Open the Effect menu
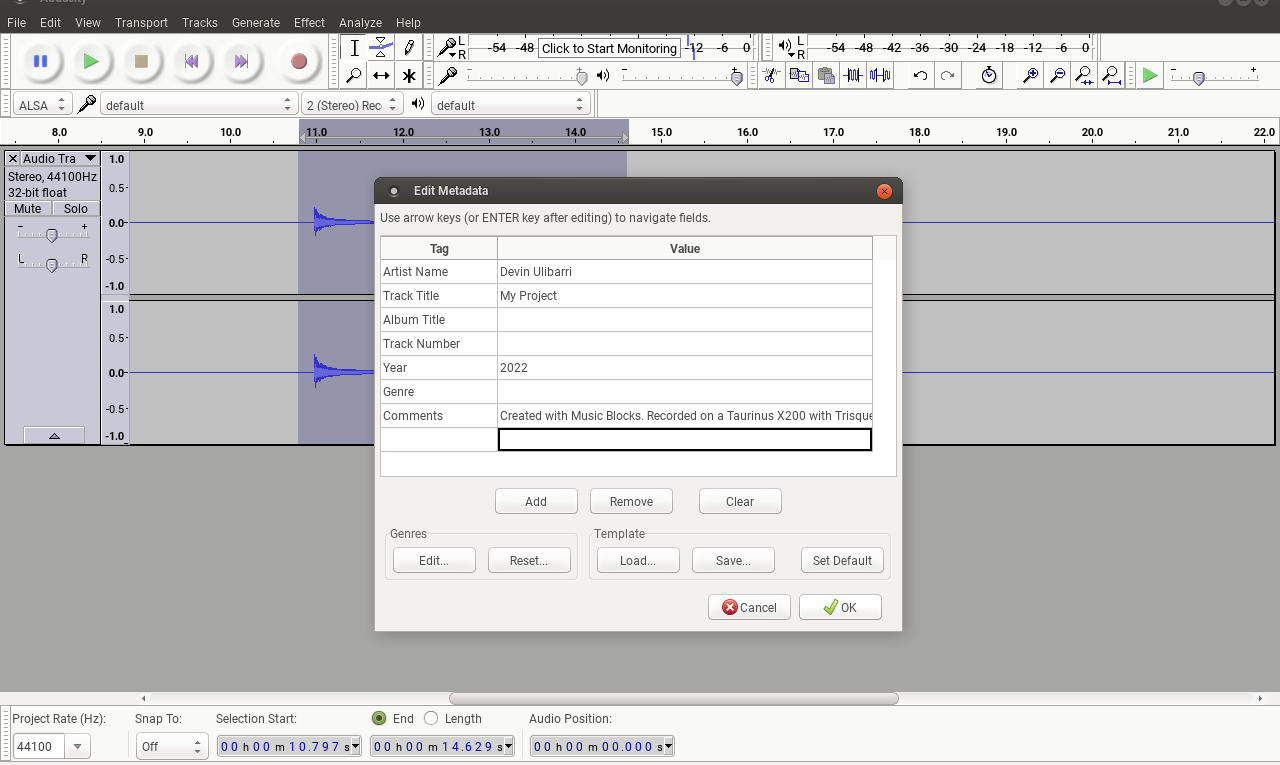The height and width of the screenshot is (765, 1280). [x=309, y=22]
